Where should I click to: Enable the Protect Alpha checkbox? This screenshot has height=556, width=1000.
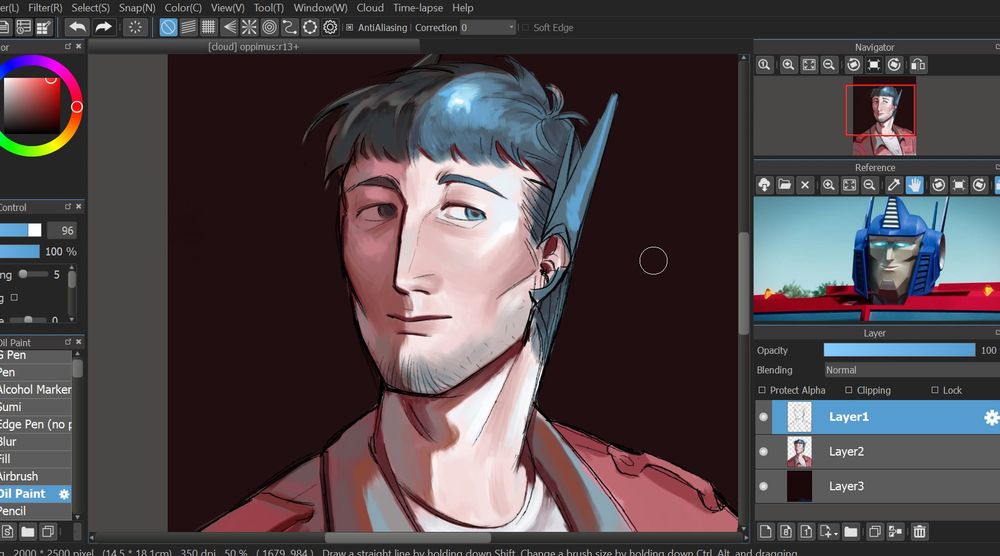[x=762, y=390]
